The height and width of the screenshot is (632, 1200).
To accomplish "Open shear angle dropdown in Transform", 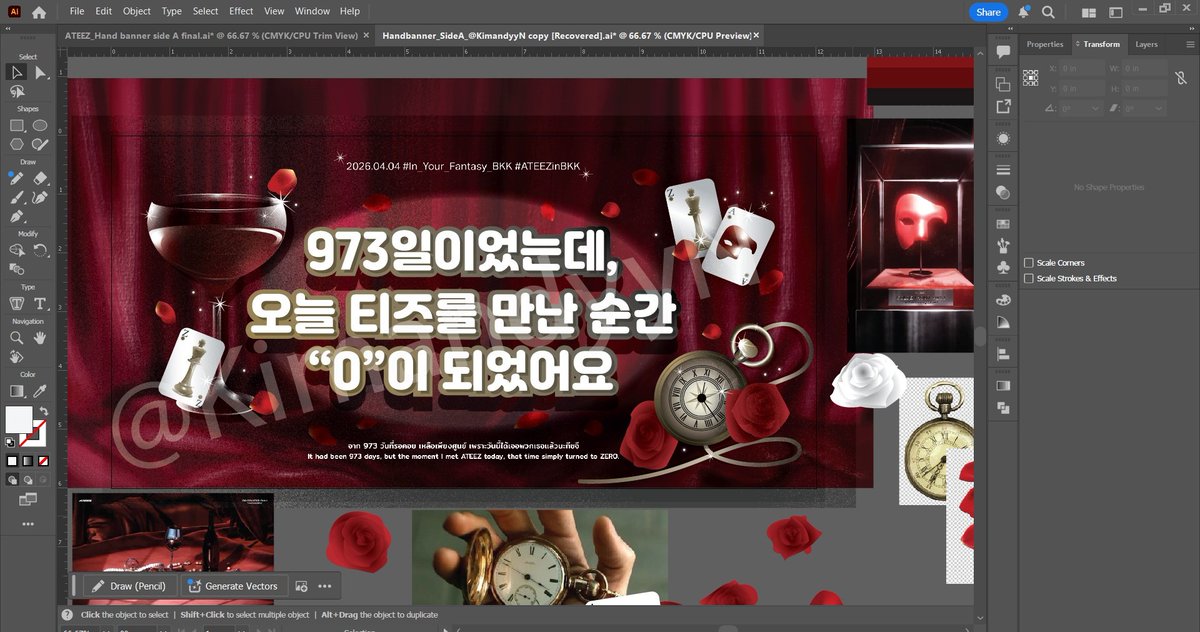I will 1159,108.
